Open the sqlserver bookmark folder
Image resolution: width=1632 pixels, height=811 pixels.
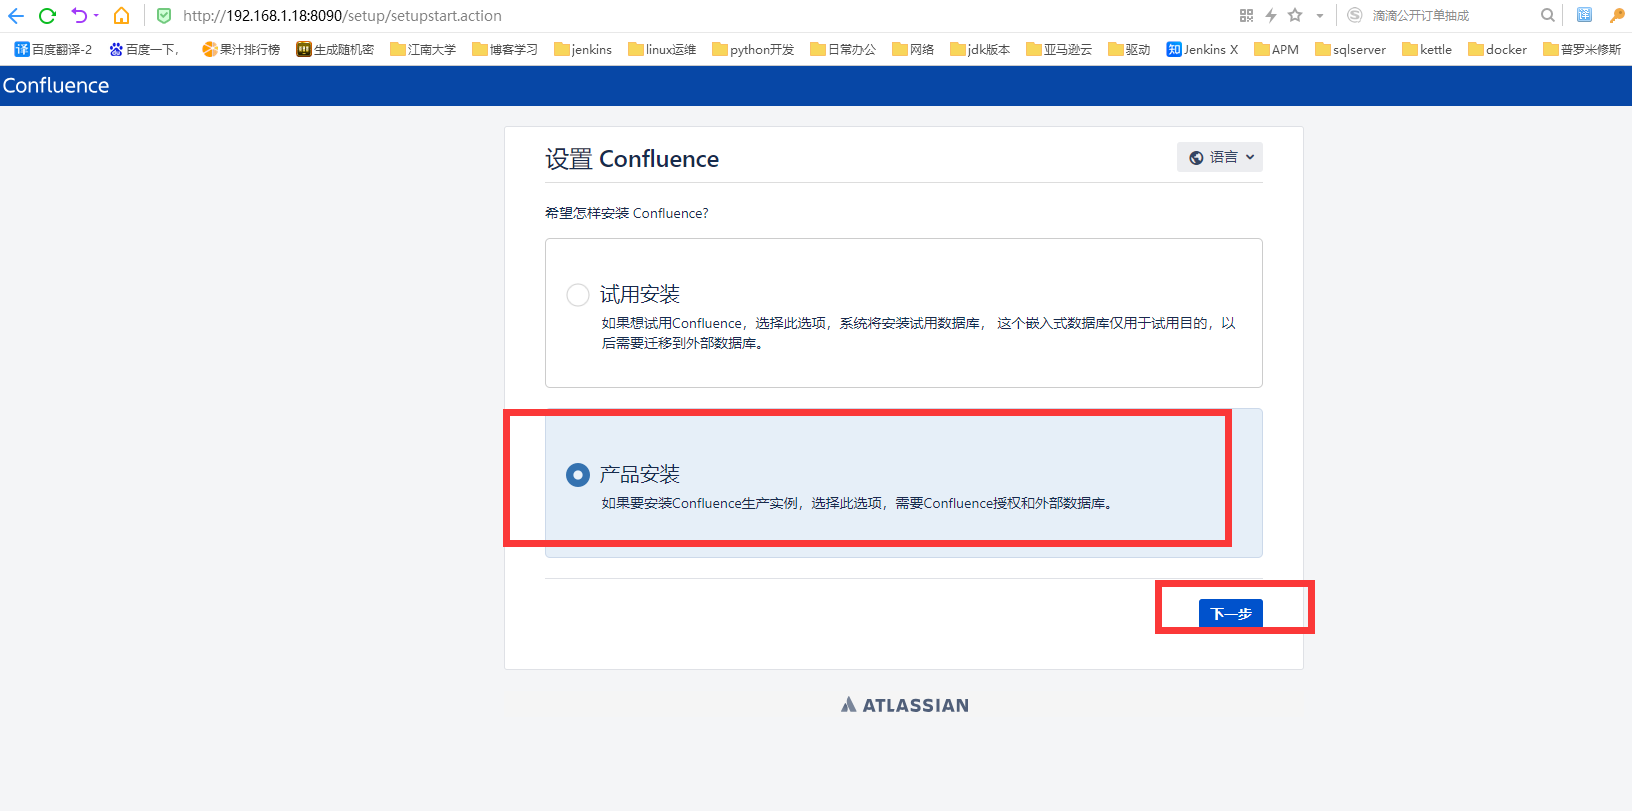point(1350,49)
